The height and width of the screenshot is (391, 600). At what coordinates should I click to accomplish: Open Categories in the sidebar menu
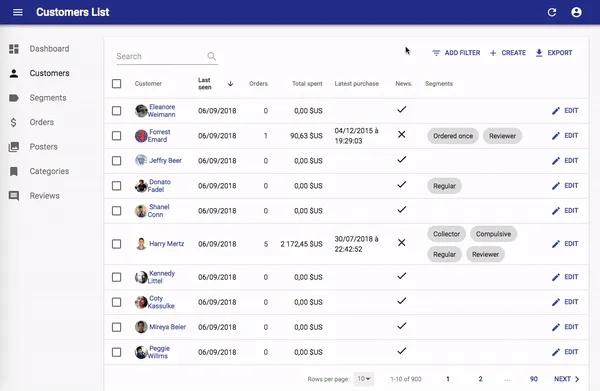coord(49,171)
